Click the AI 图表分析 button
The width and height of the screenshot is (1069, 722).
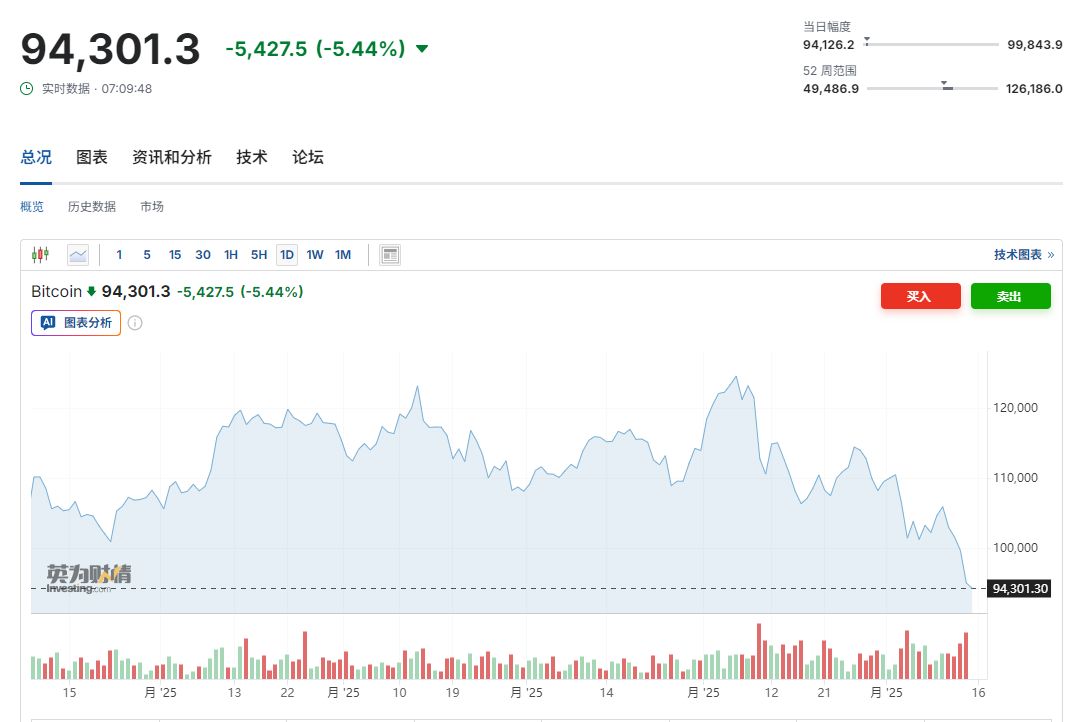(76, 323)
